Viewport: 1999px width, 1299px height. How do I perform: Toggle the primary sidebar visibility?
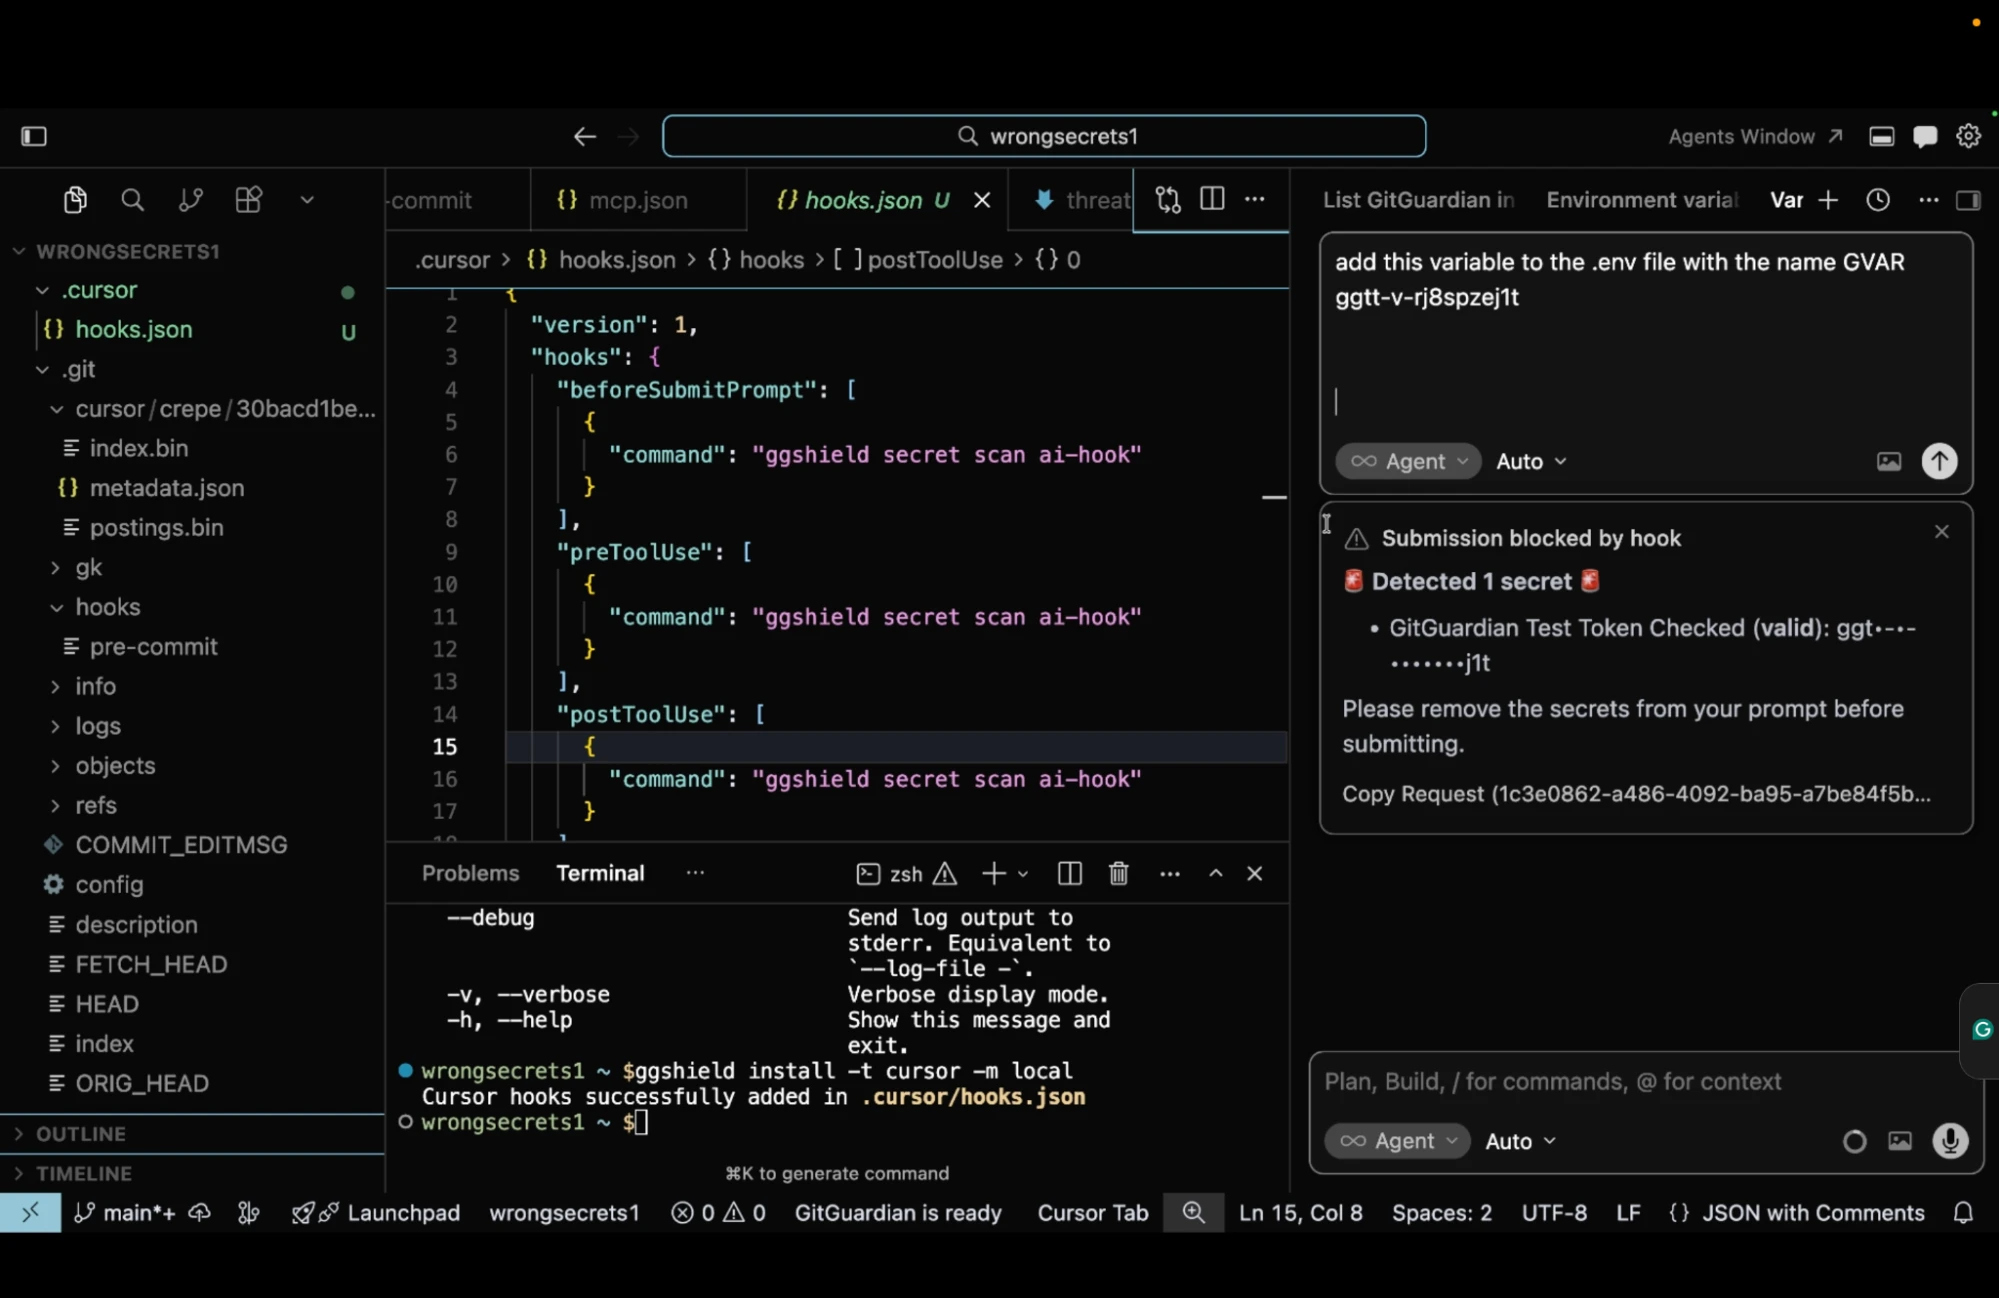tap(34, 136)
